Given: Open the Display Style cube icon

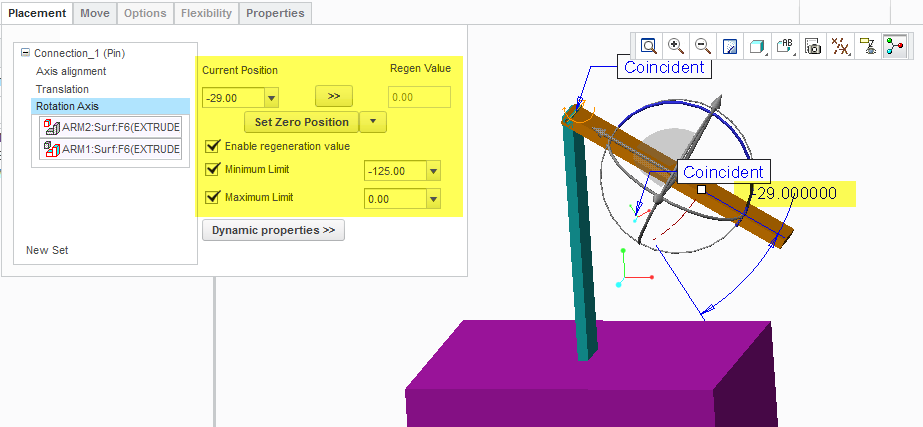Looking at the screenshot, I should pyautogui.click(x=757, y=46).
